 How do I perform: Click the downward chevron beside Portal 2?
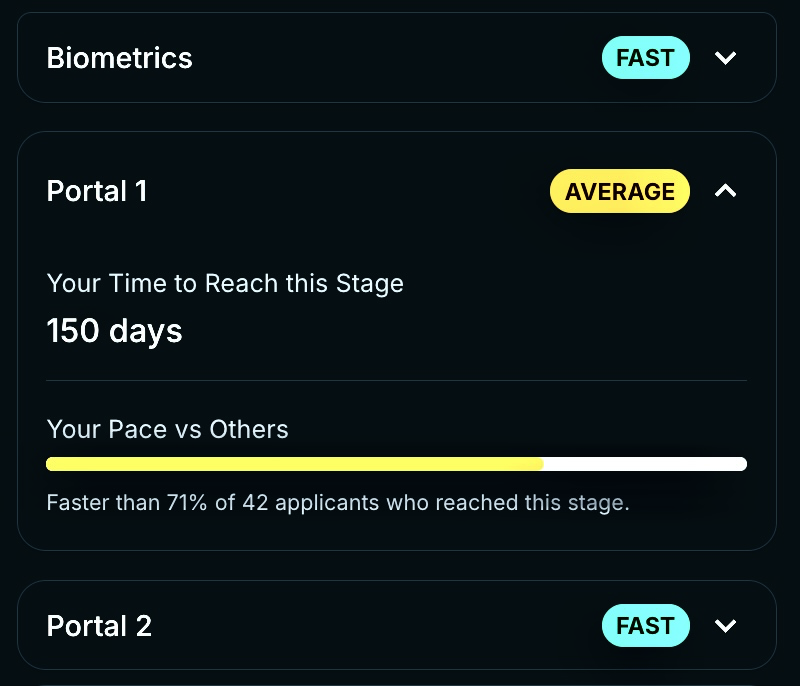726,626
